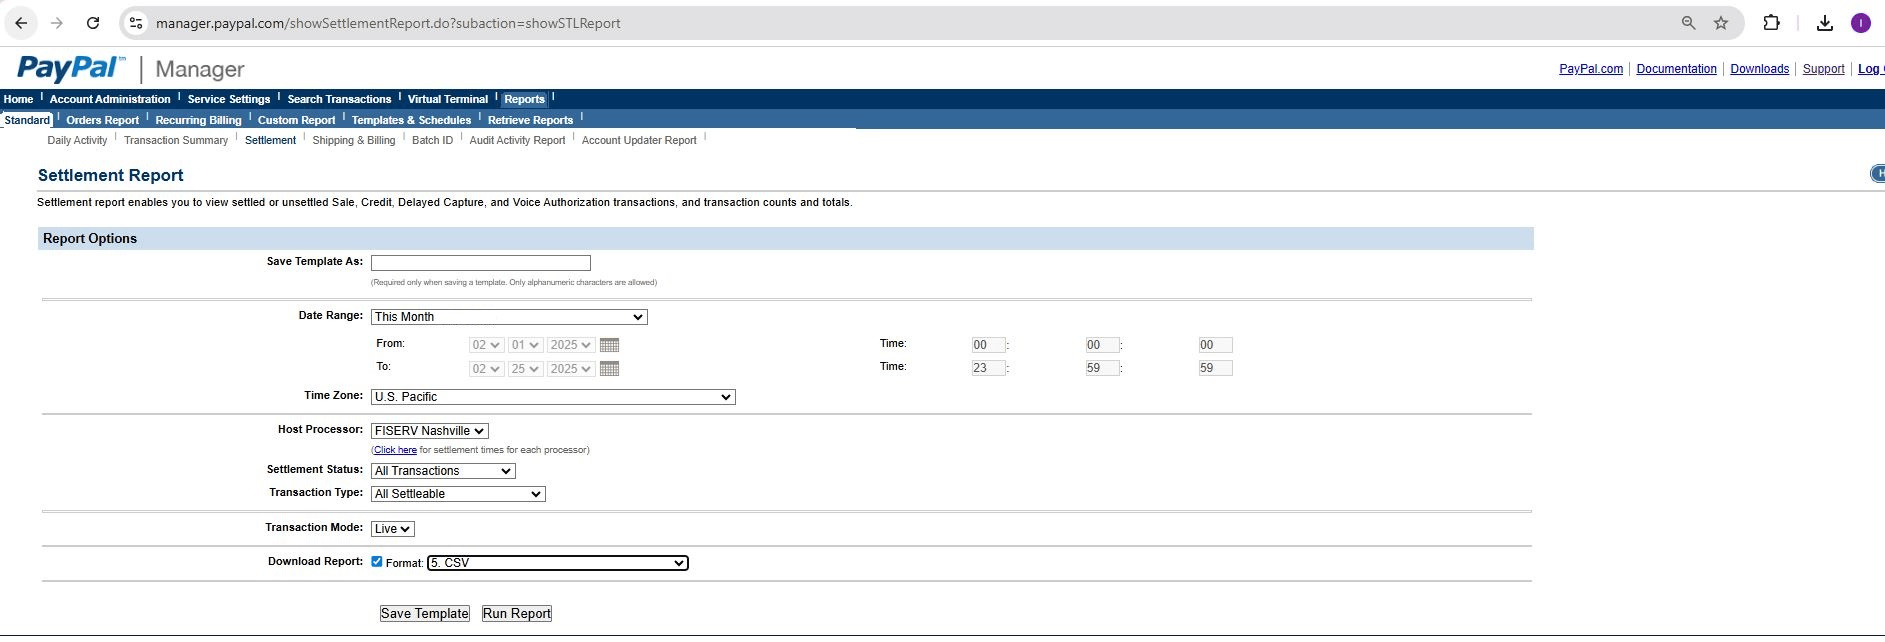This screenshot has height=642, width=1885.
Task: Open Transaction Summary report link
Action: point(176,140)
